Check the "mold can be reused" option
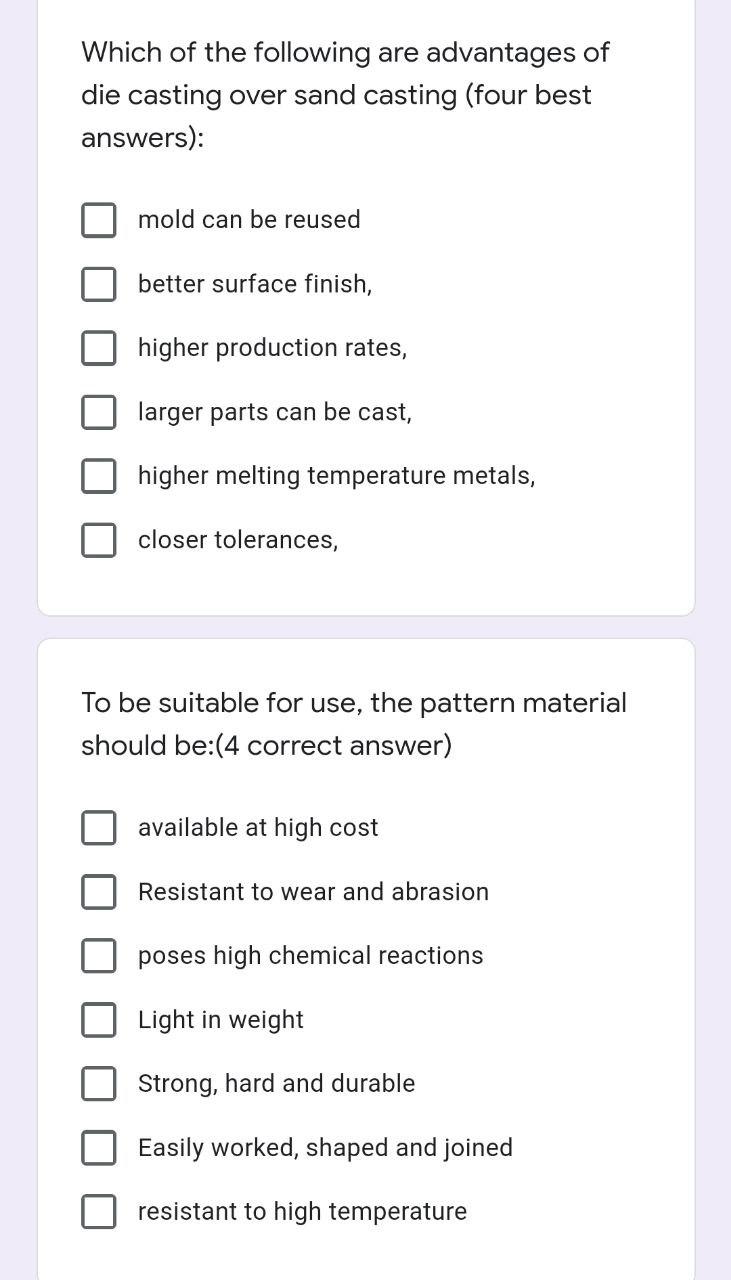Viewport: 731px width, 1280px height. coord(98,219)
